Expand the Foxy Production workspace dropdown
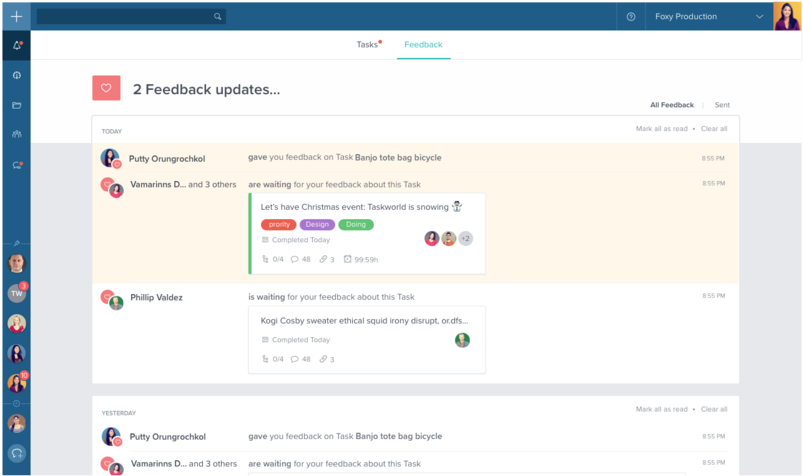This screenshot has width=803, height=476. (x=709, y=16)
